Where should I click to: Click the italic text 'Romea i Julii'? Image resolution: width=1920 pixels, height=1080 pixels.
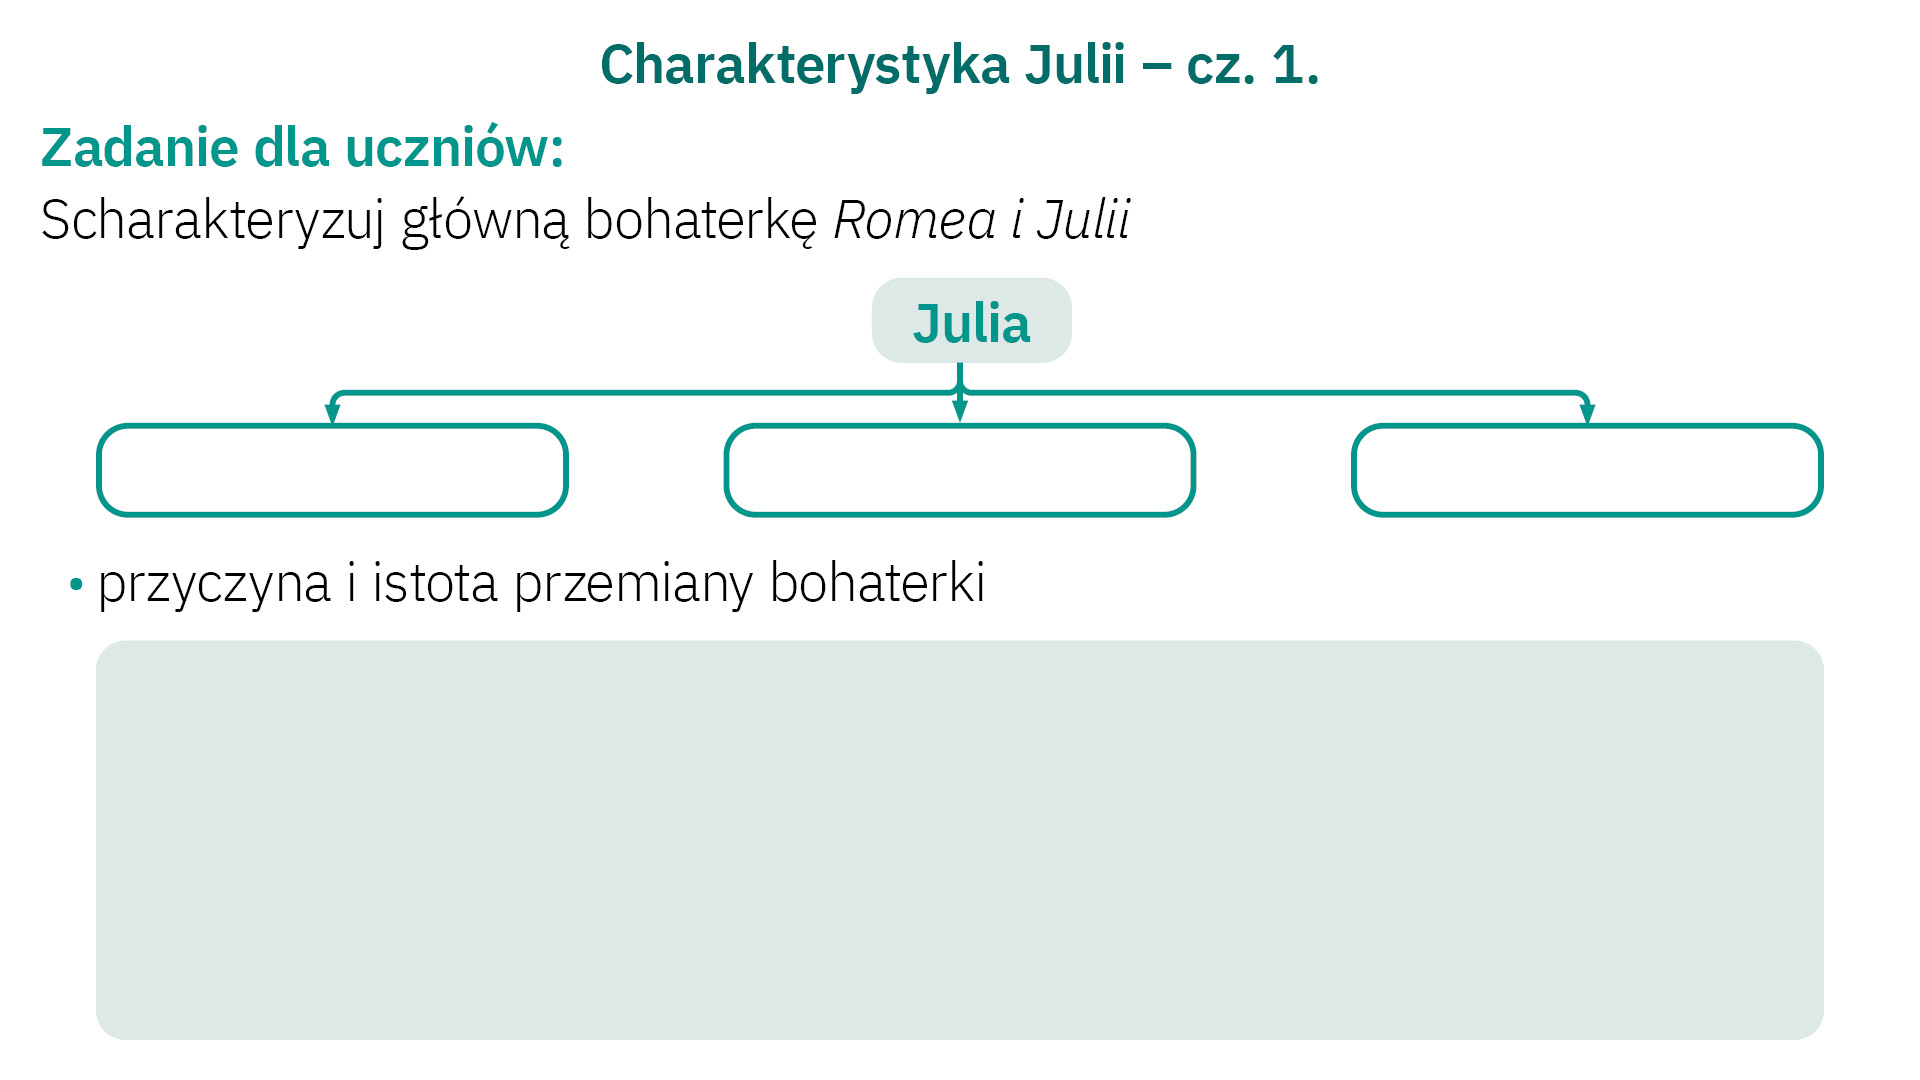(x=981, y=220)
